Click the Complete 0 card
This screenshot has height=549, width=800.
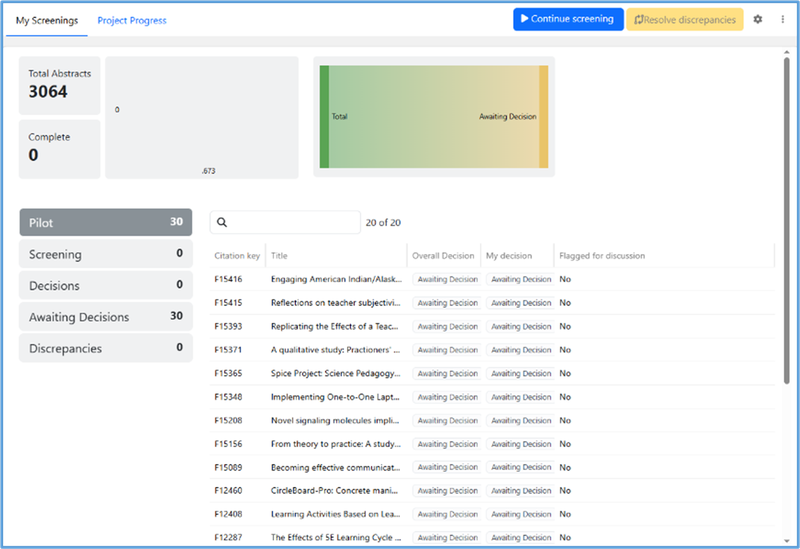tap(60, 149)
